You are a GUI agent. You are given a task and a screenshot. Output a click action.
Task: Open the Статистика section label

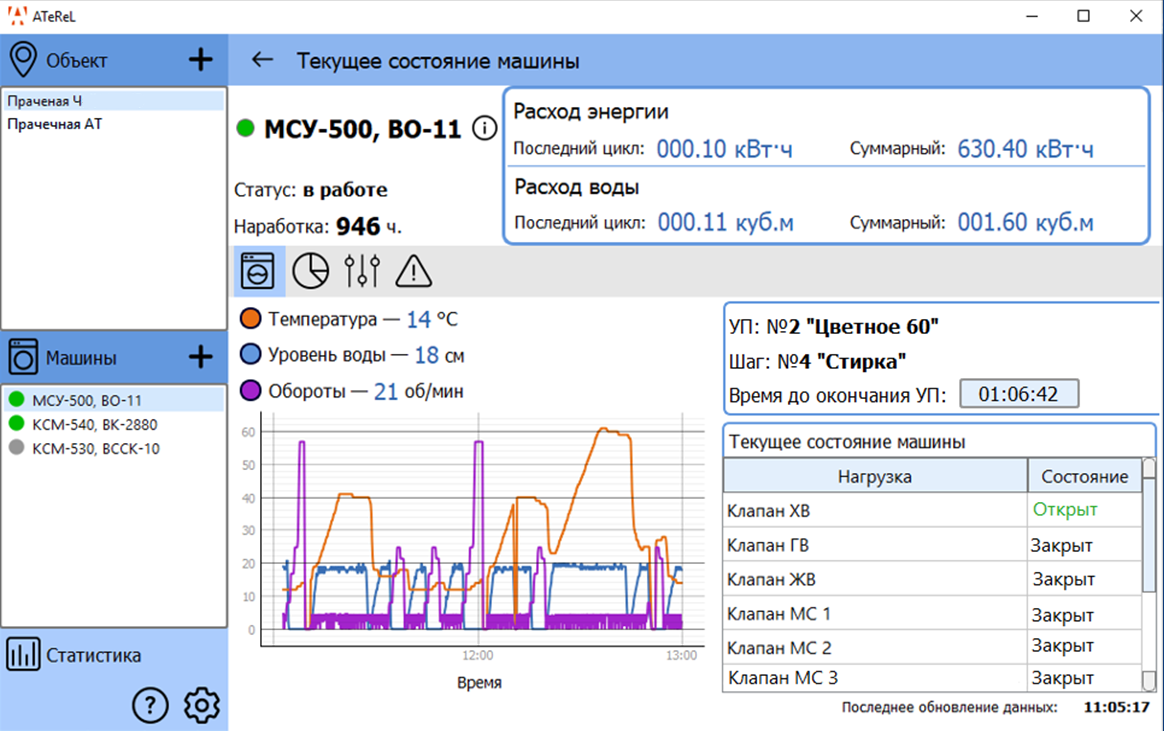tap(94, 655)
